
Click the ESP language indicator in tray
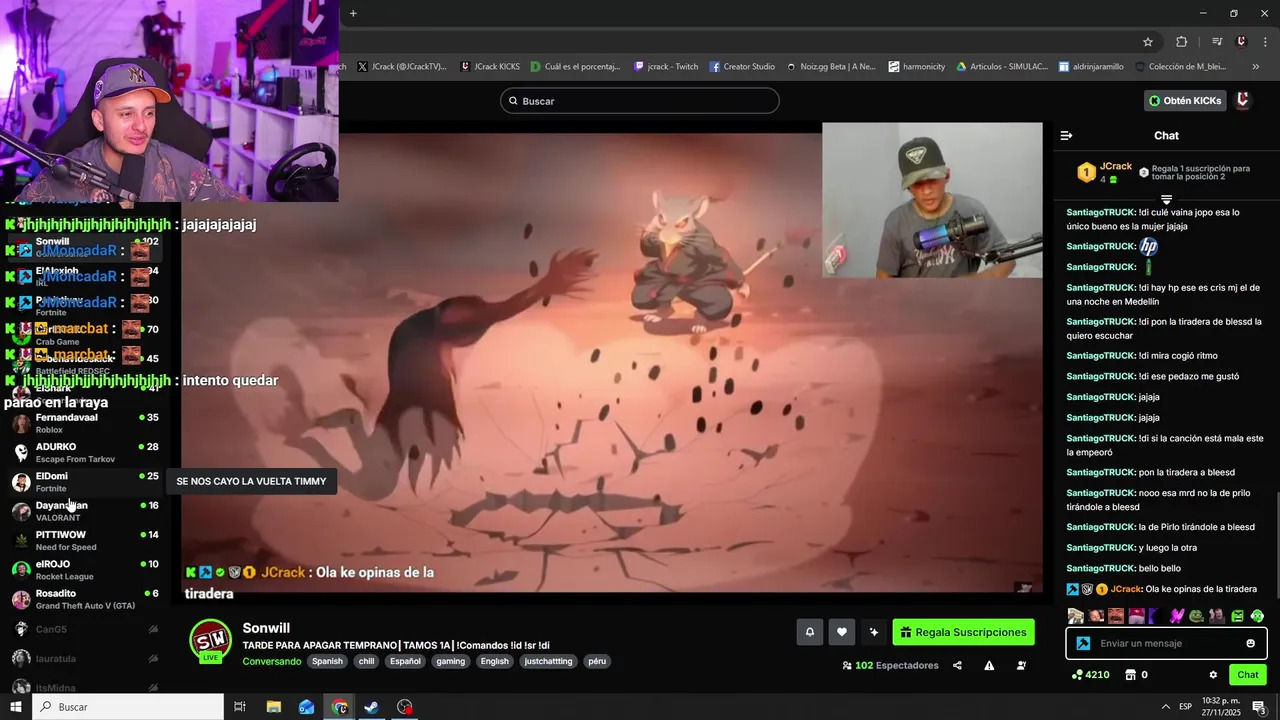coord(1185,707)
